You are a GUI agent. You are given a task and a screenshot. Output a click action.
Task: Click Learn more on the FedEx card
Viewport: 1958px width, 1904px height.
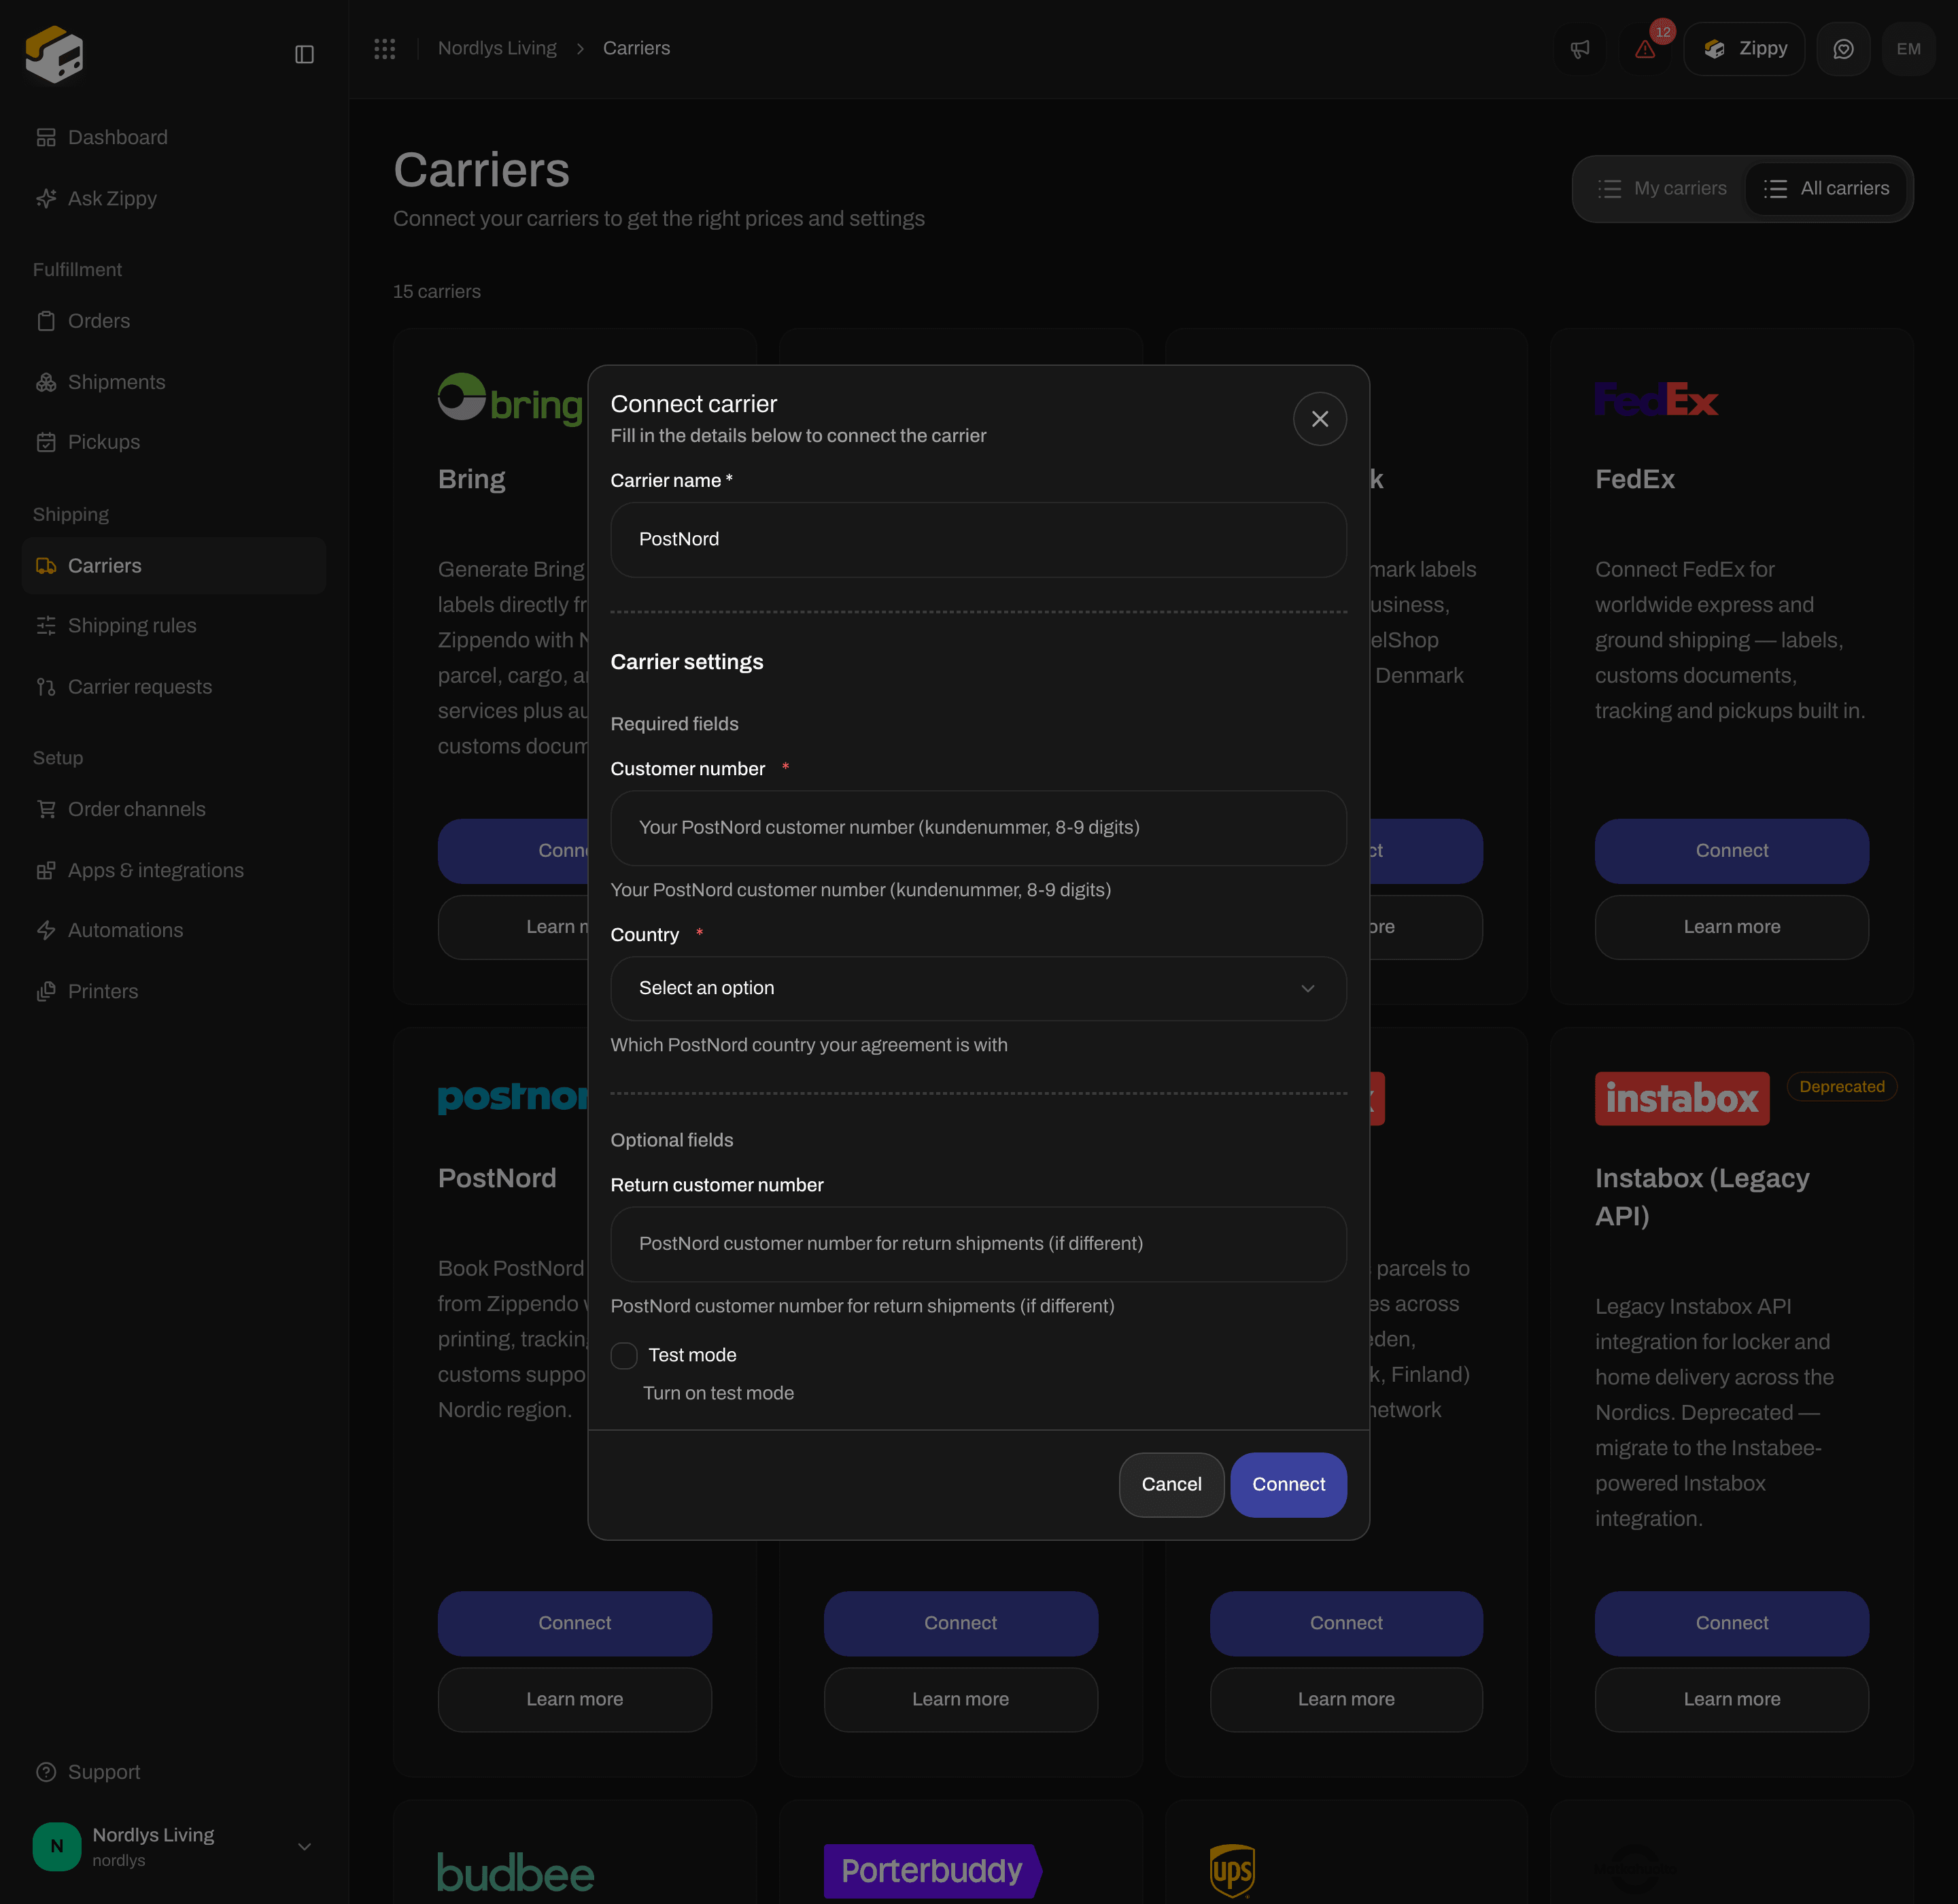pos(1731,927)
